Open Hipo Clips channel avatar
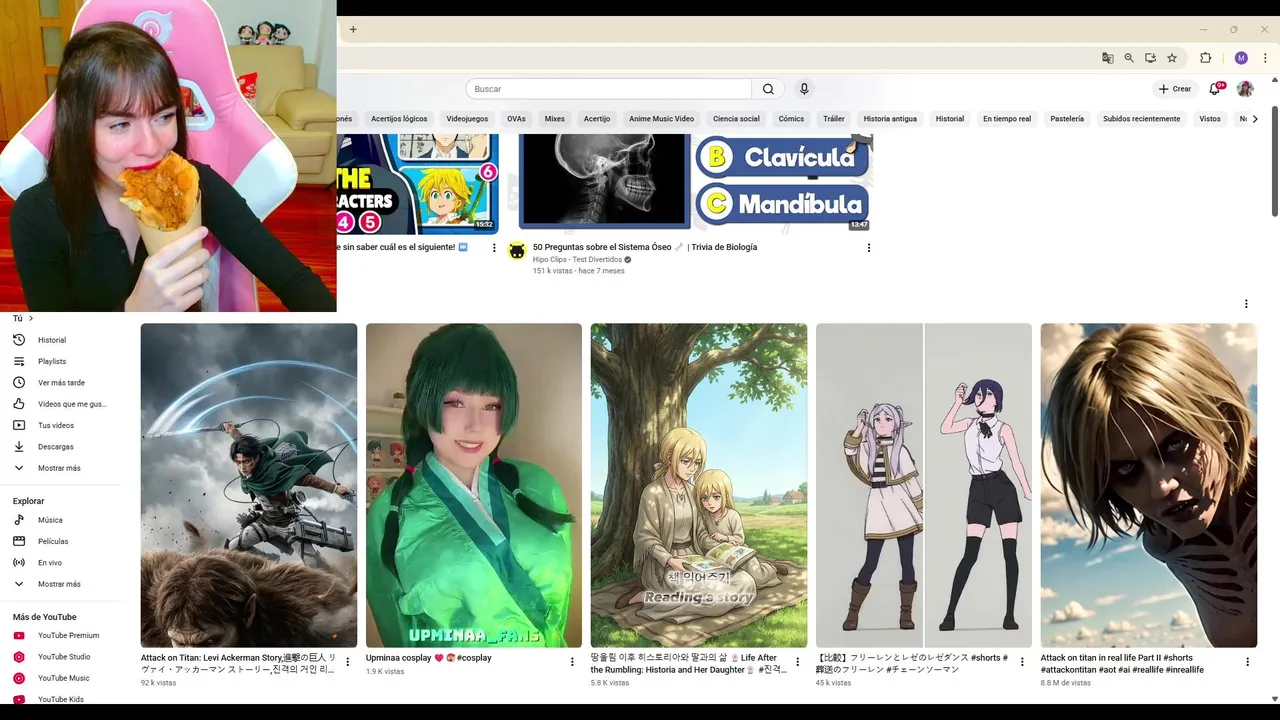The width and height of the screenshot is (1280, 720). [517, 251]
